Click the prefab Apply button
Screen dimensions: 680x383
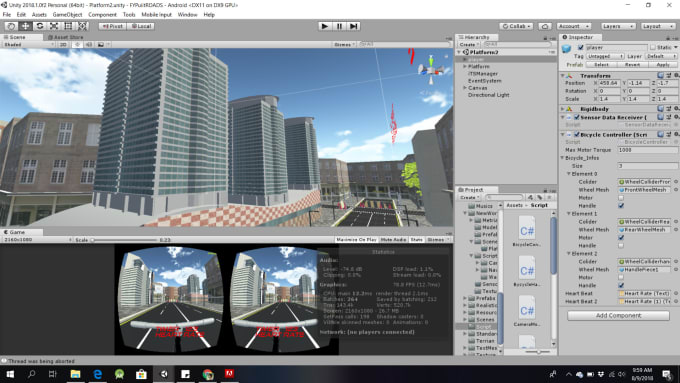coord(663,64)
